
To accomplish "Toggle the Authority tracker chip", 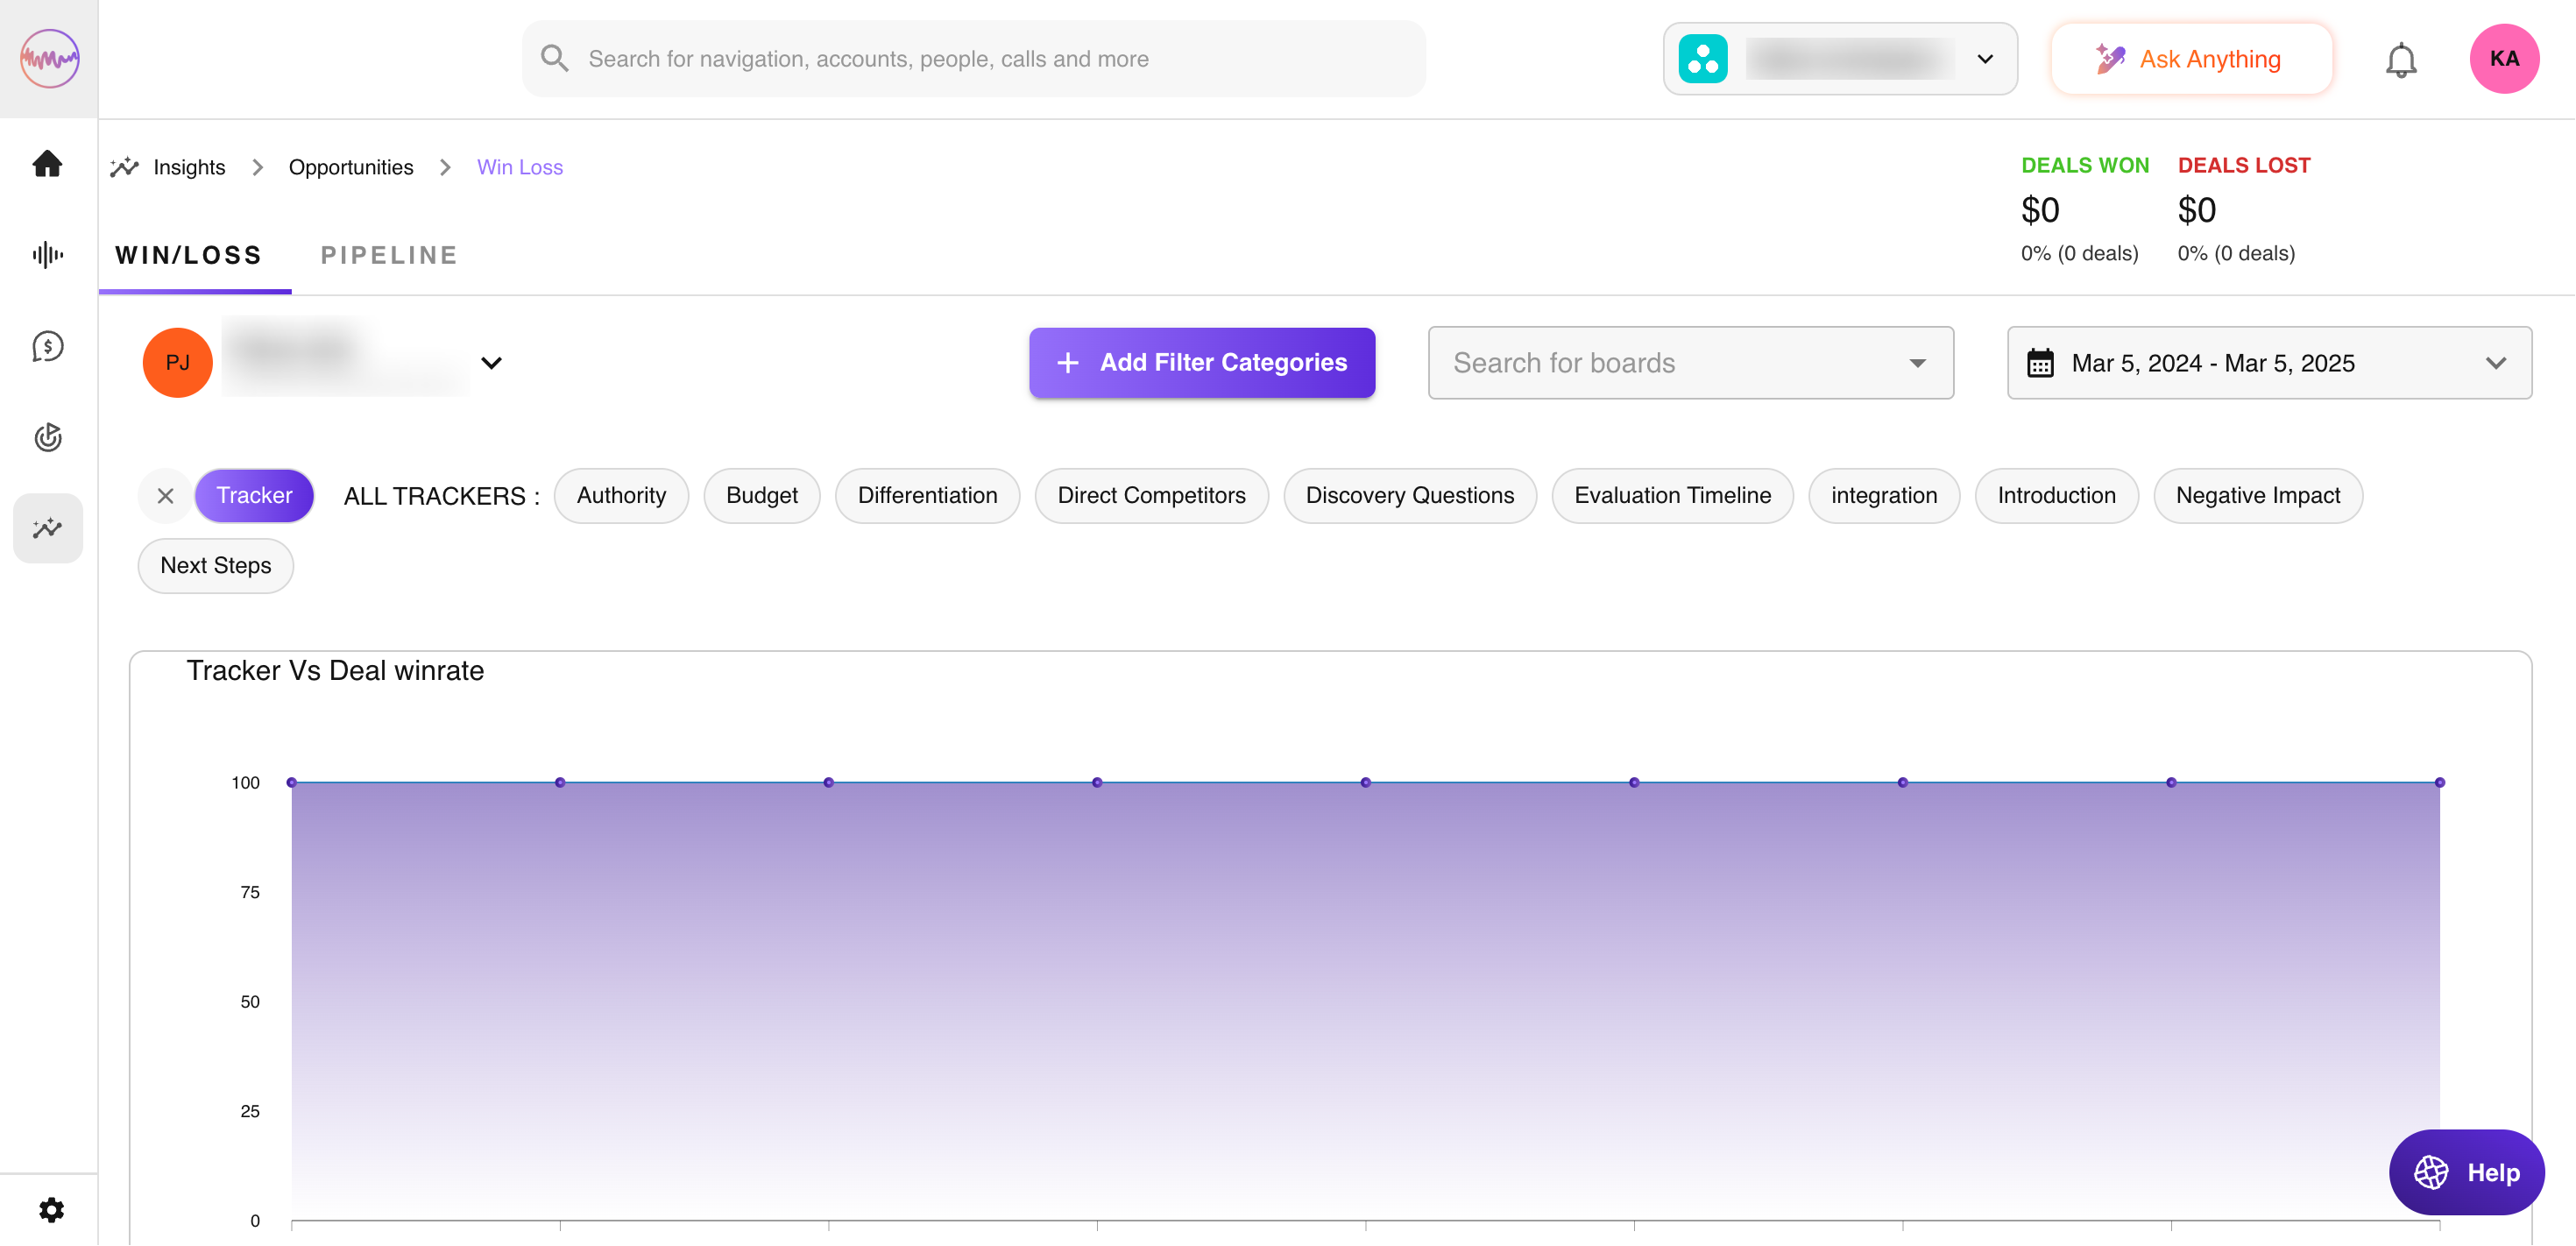I will click(x=620, y=496).
